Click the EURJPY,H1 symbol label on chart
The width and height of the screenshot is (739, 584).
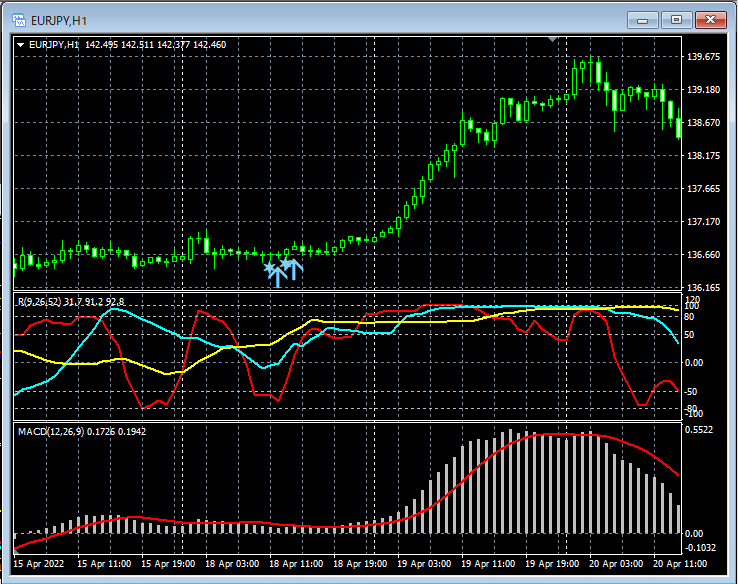coord(55,44)
